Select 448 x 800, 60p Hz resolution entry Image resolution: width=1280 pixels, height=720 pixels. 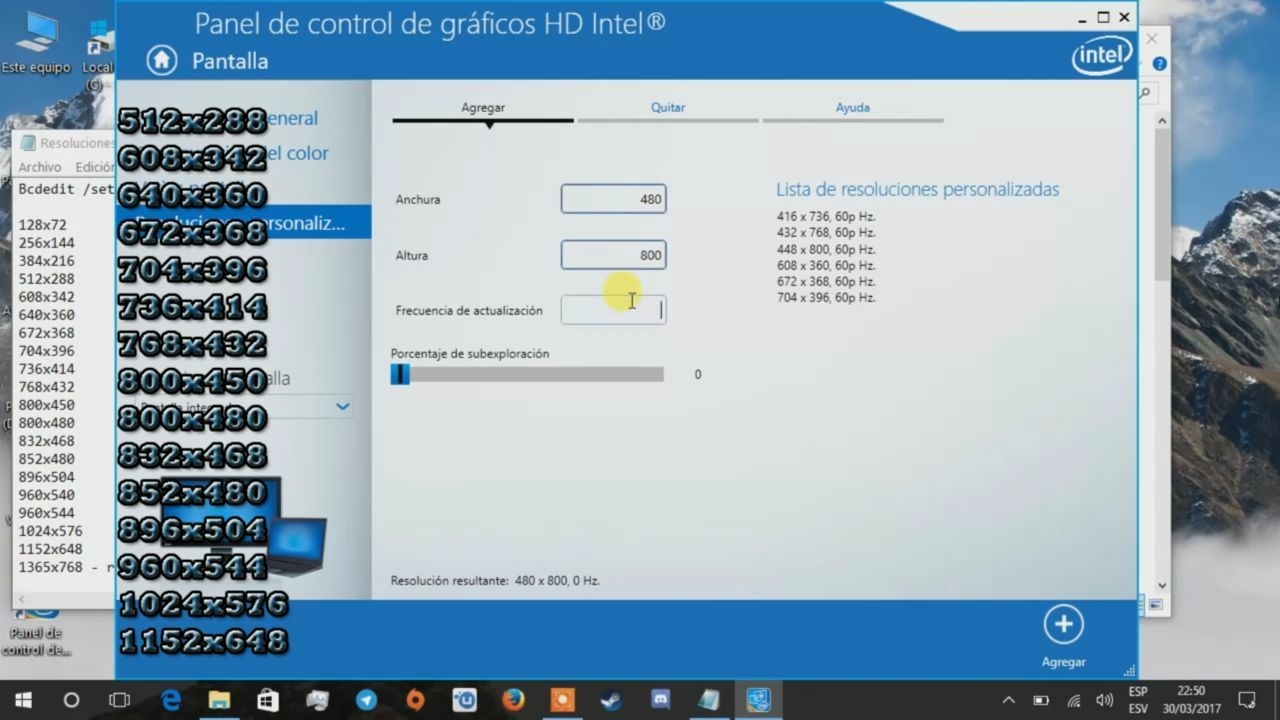(826, 249)
